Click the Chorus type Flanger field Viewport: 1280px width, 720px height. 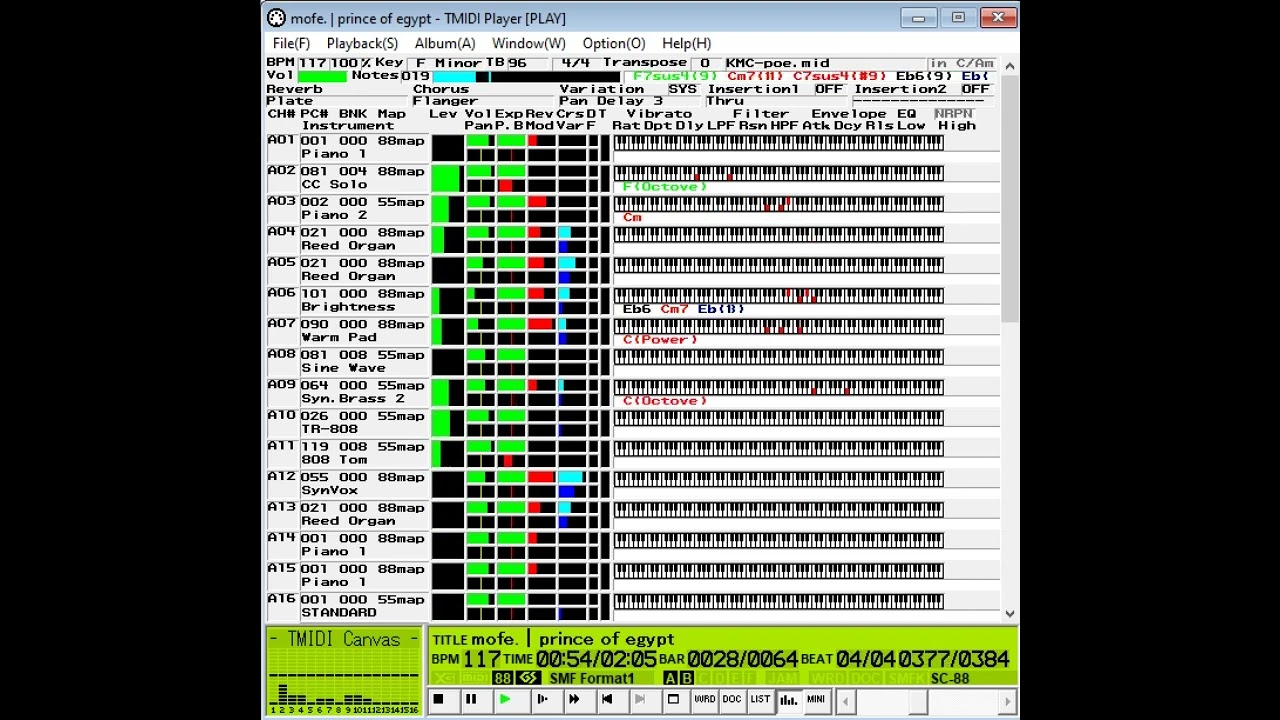coord(484,101)
